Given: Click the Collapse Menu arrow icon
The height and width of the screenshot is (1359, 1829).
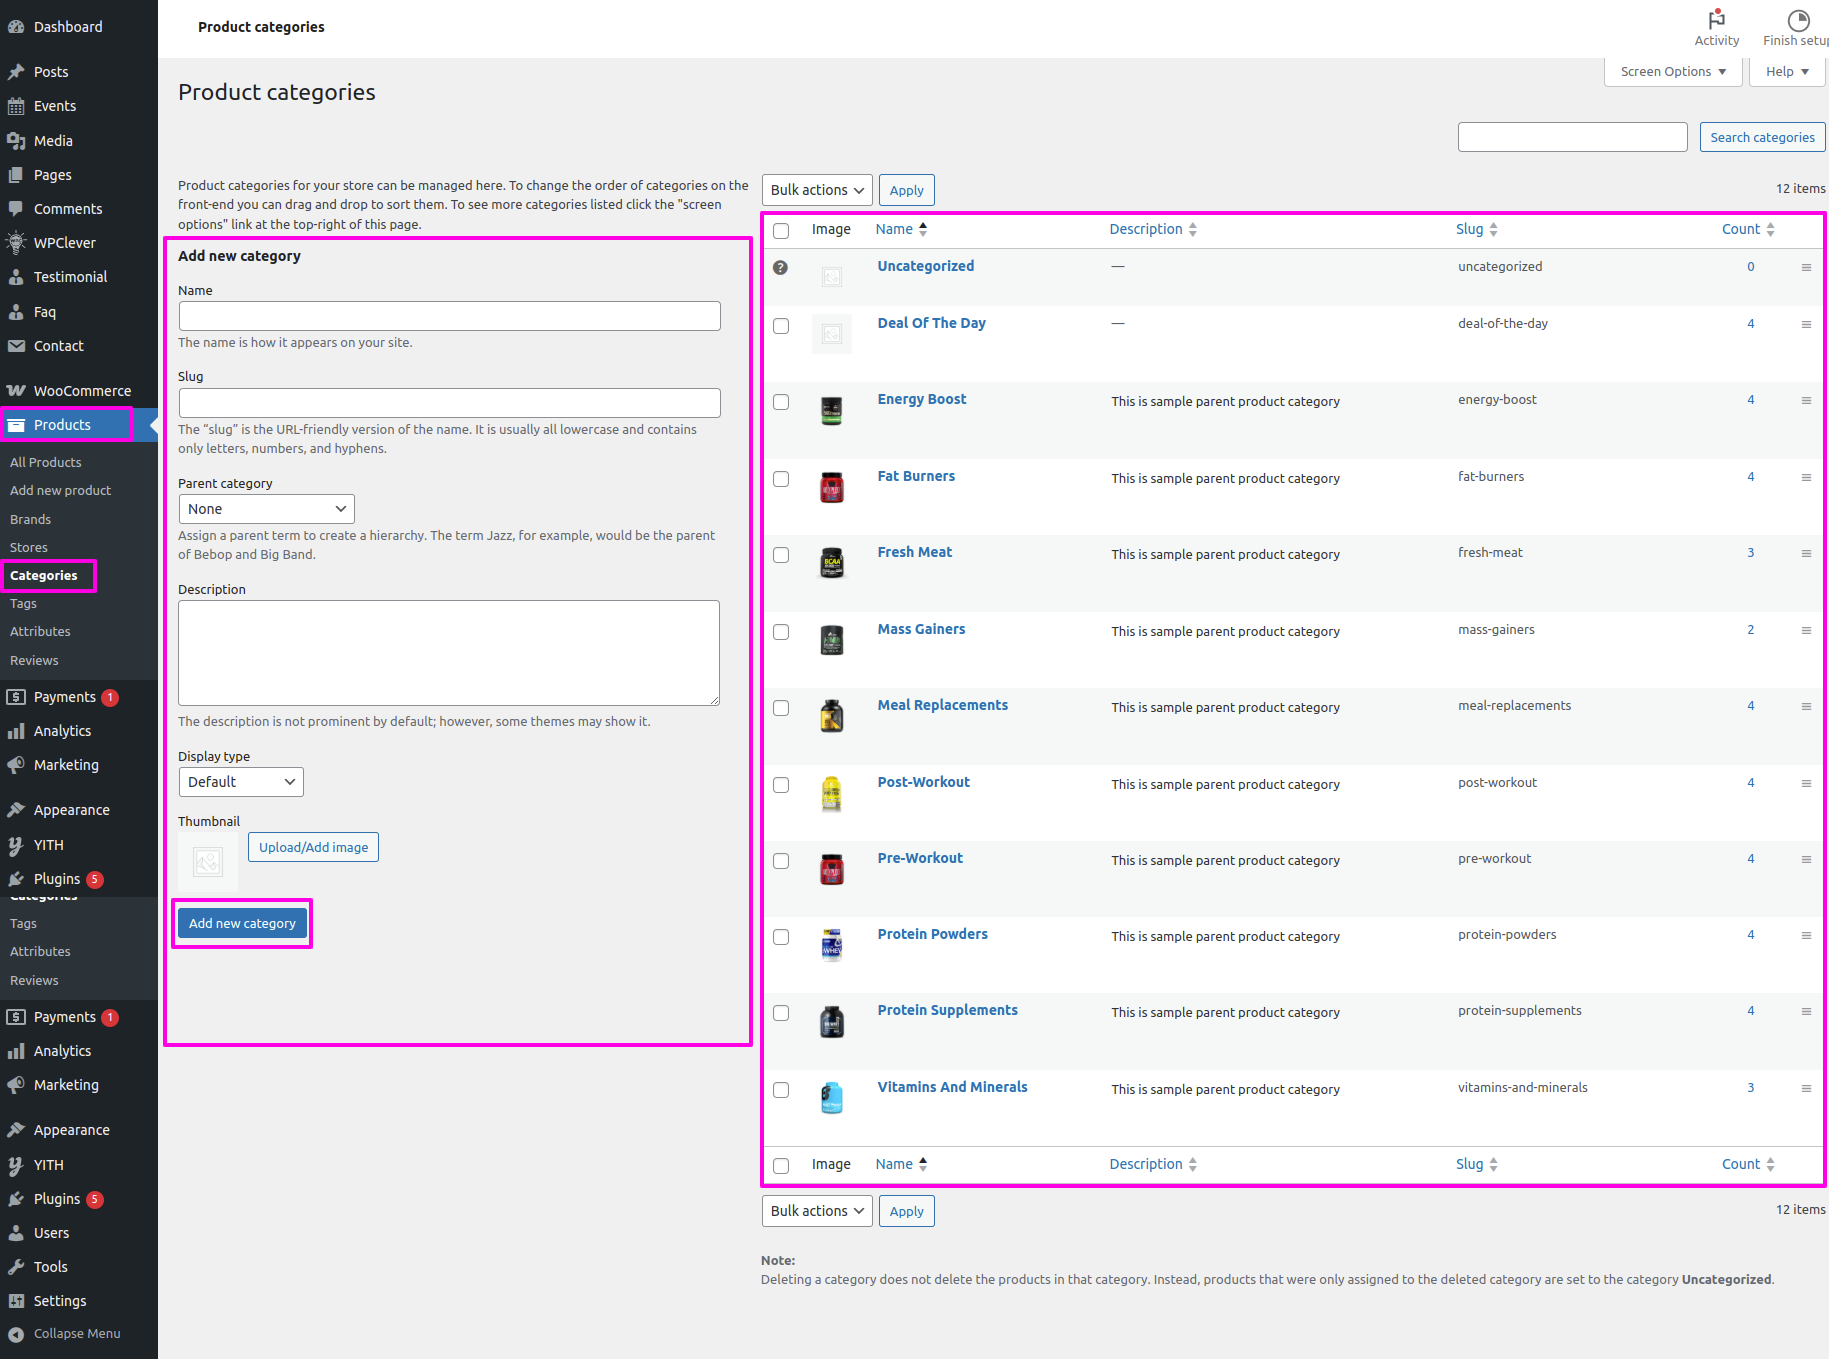Looking at the screenshot, I should [x=16, y=1334].
